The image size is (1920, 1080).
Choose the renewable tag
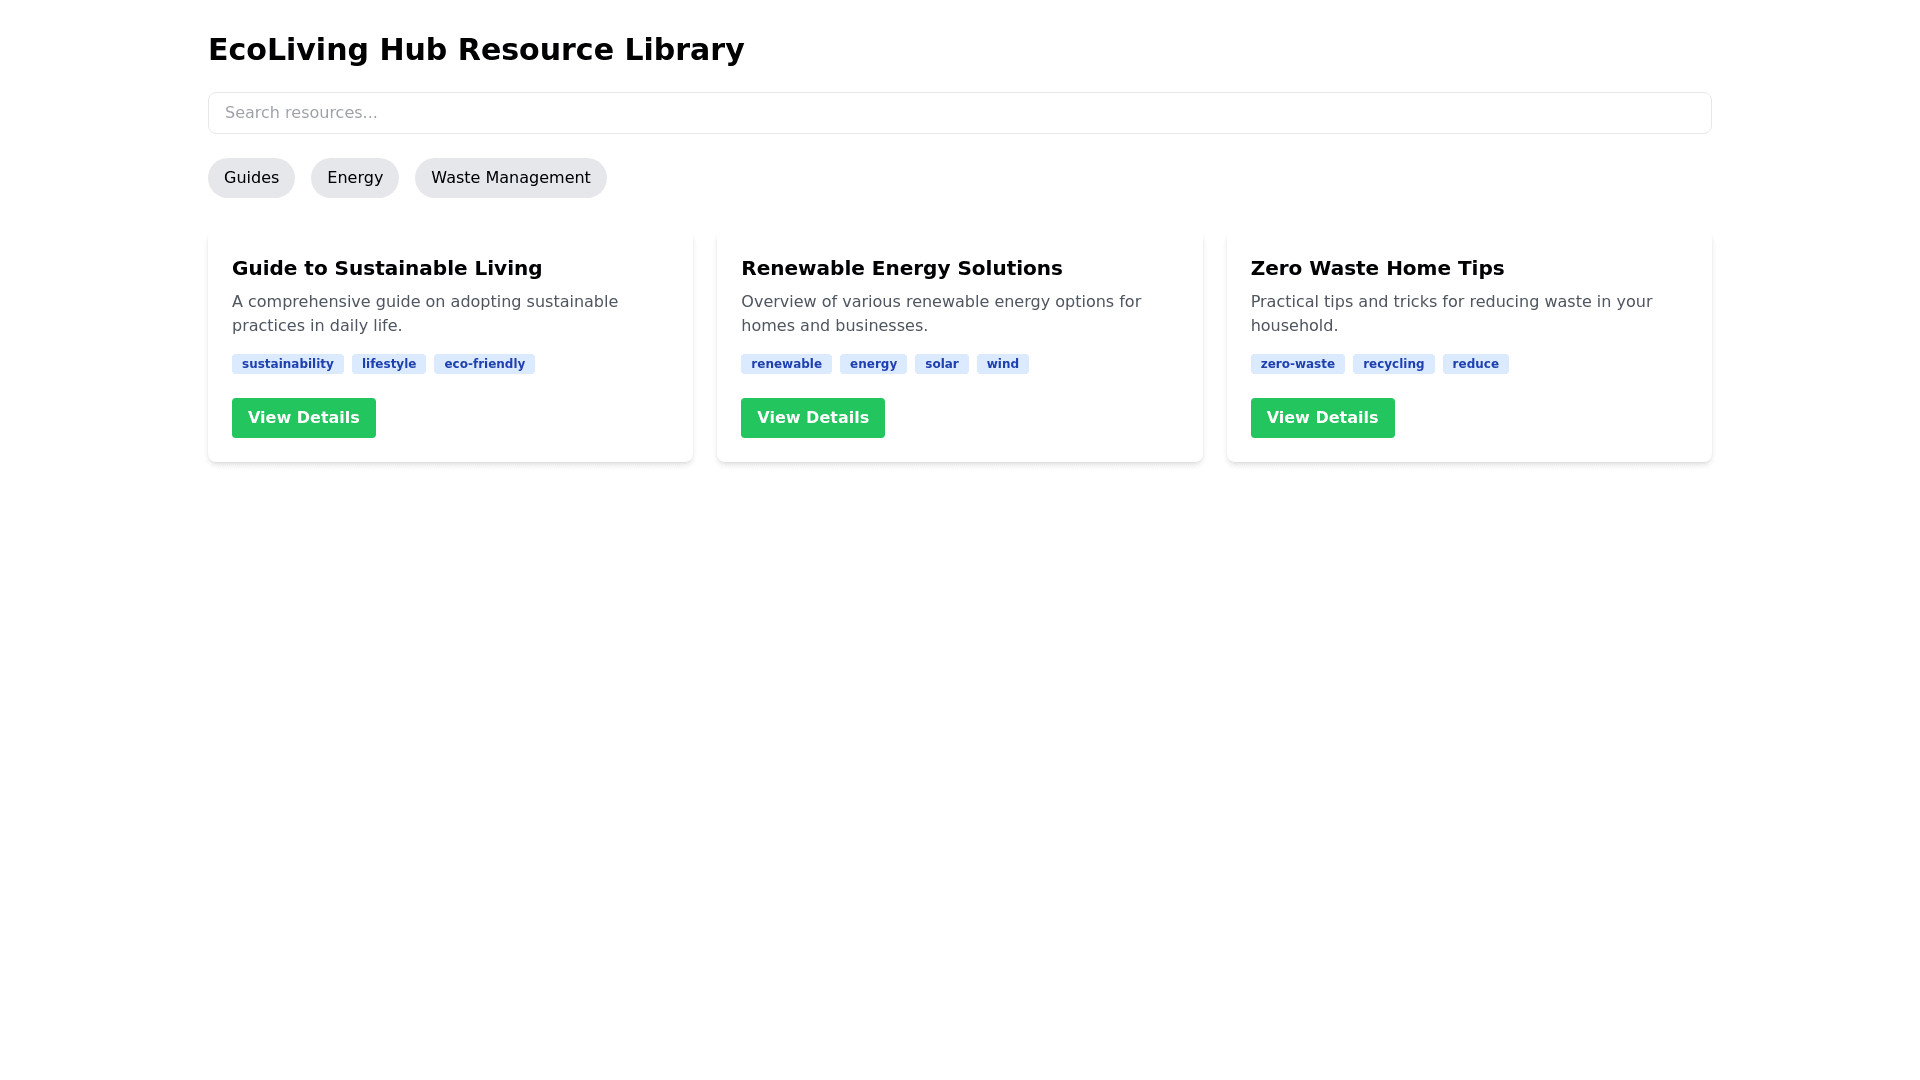[786, 364]
